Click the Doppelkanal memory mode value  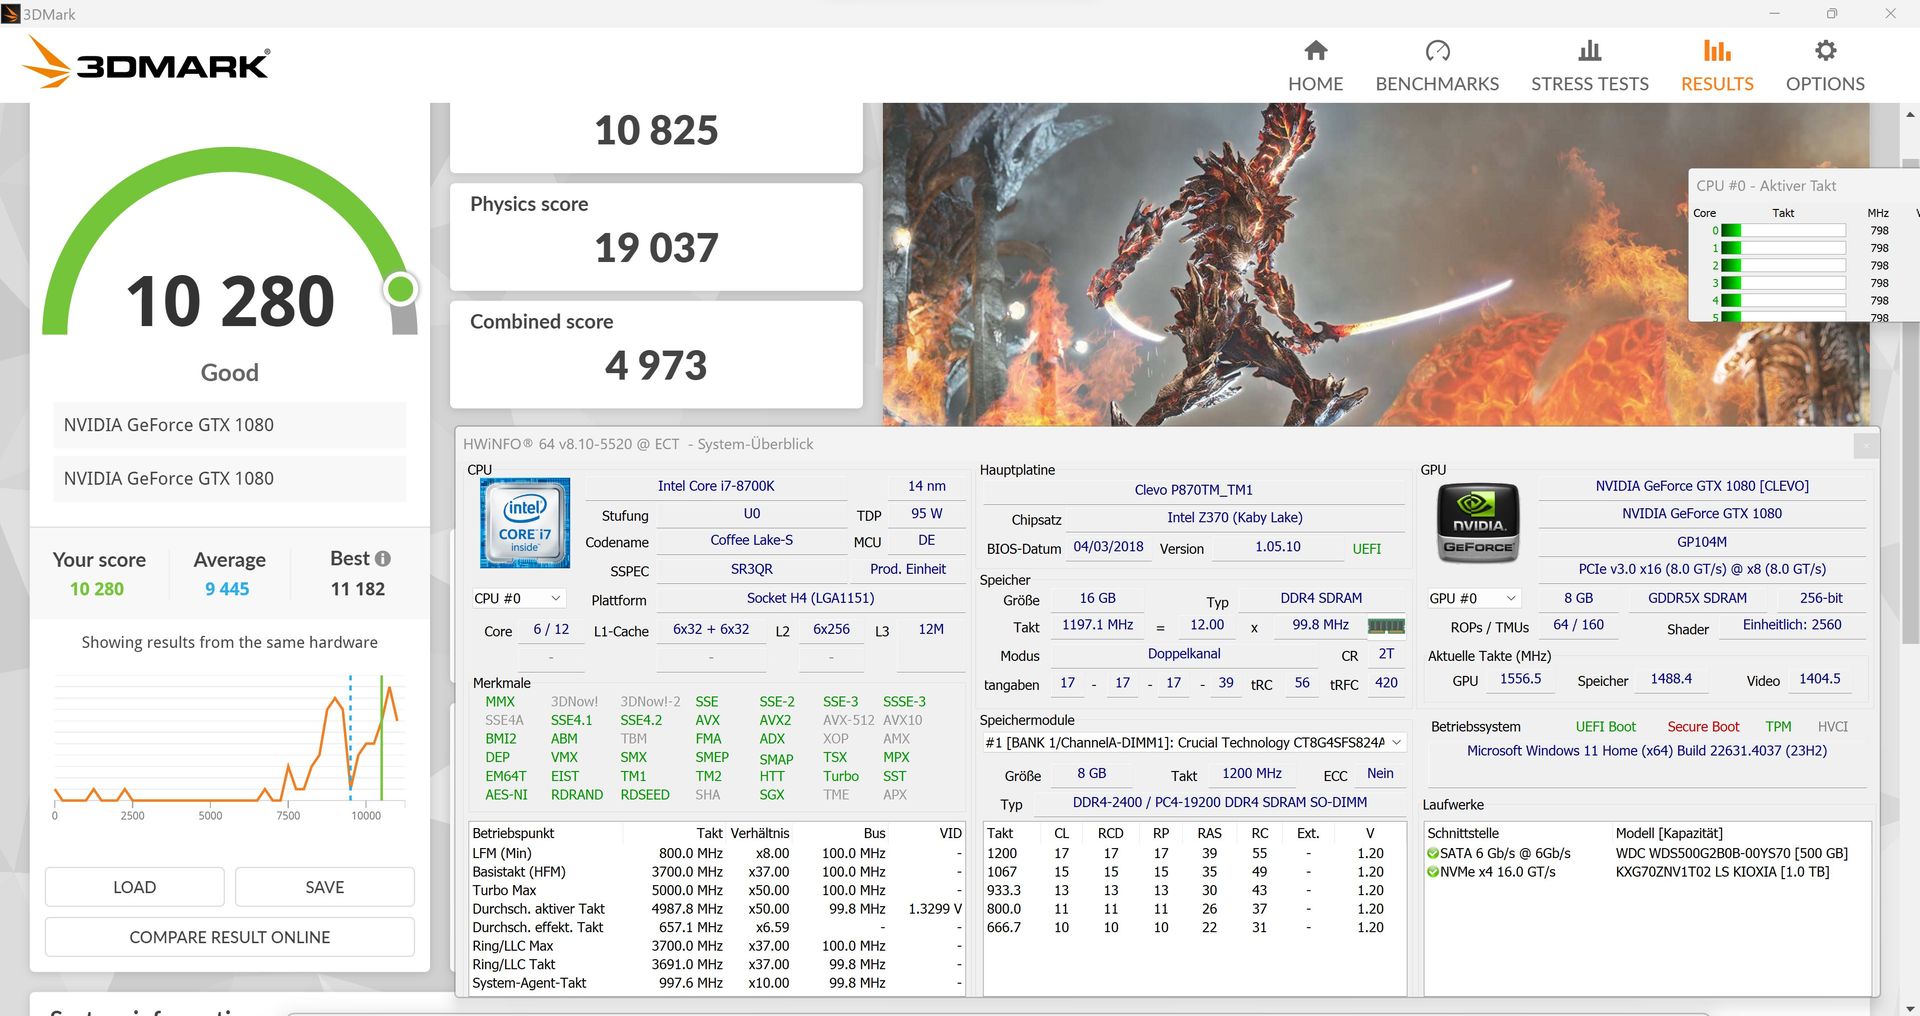(1184, 654)
